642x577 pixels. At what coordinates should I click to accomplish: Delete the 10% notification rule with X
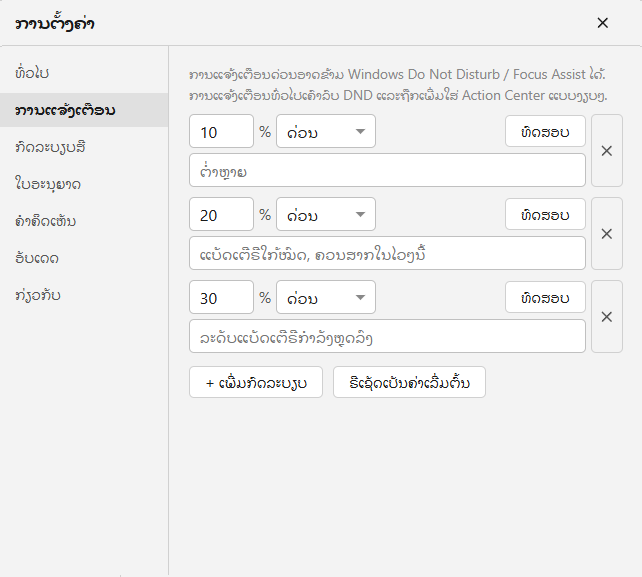pos(607,151)
